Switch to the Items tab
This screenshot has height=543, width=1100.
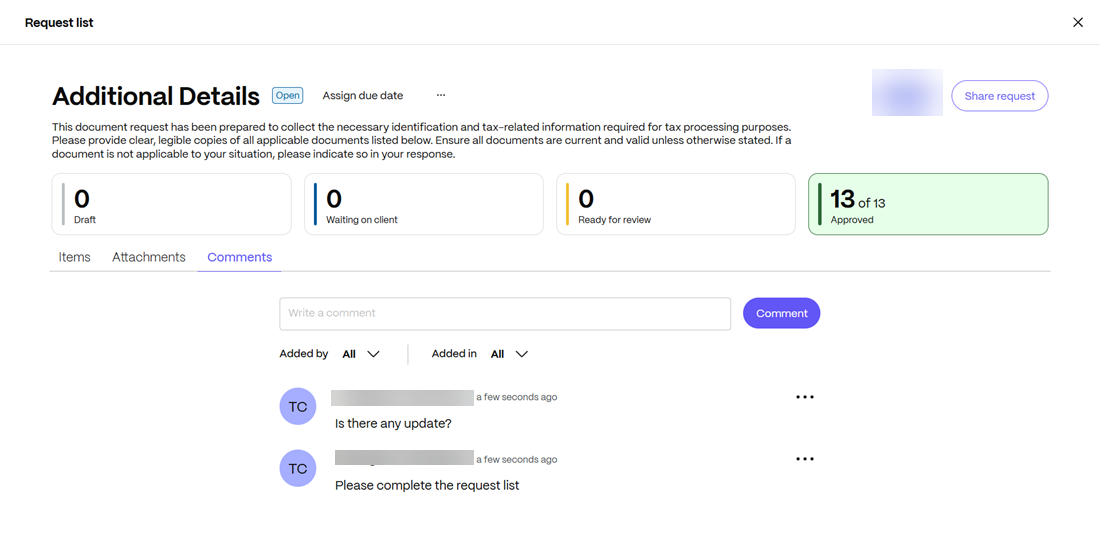[x=74, y=257]
